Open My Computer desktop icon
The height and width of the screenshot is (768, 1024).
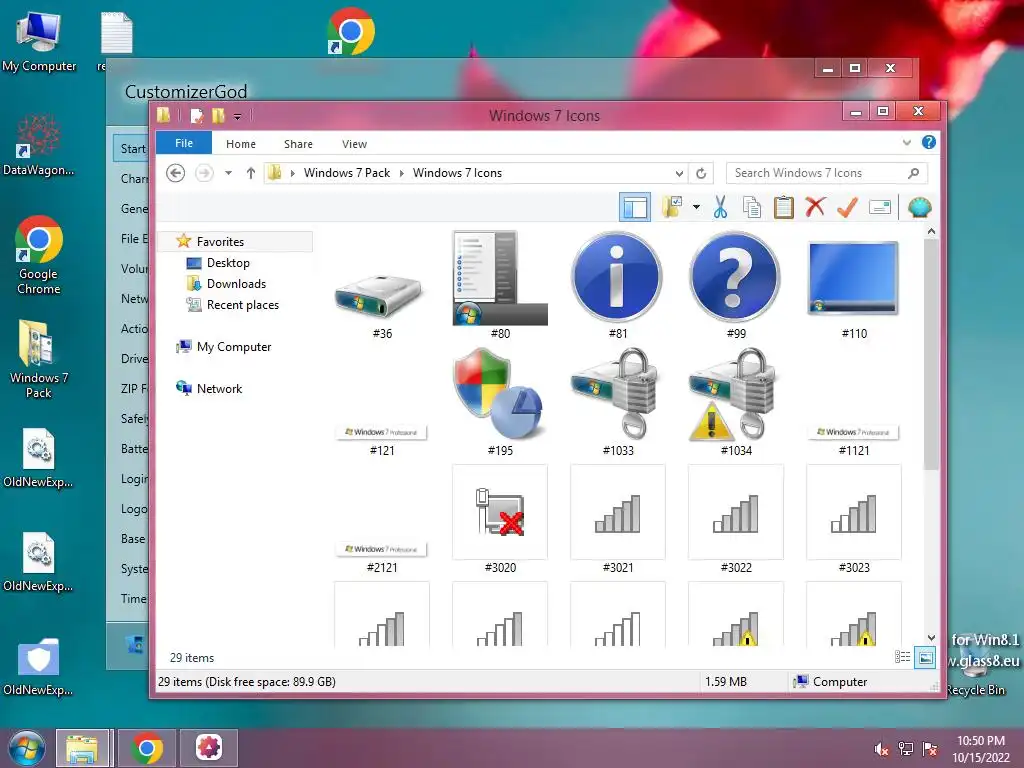tap(39, 41)
